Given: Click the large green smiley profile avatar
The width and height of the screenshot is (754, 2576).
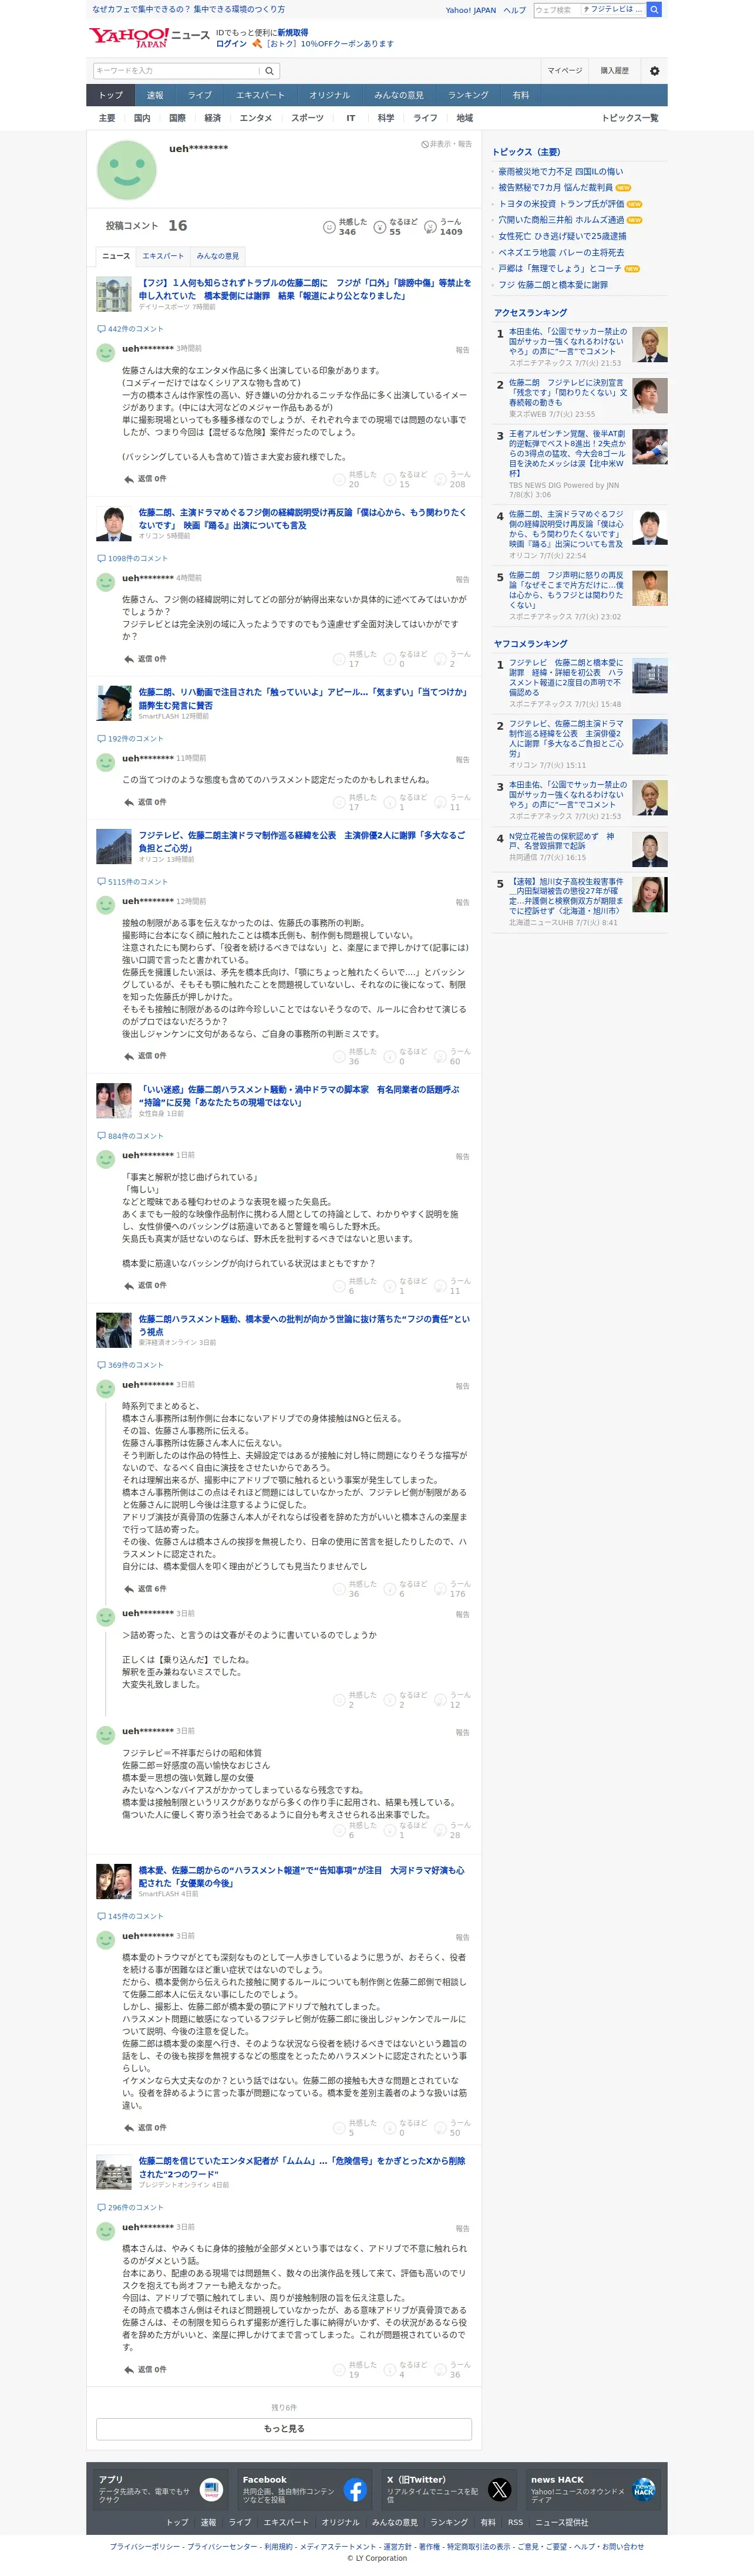Looking at the screenshot, I should click(127, 170).
